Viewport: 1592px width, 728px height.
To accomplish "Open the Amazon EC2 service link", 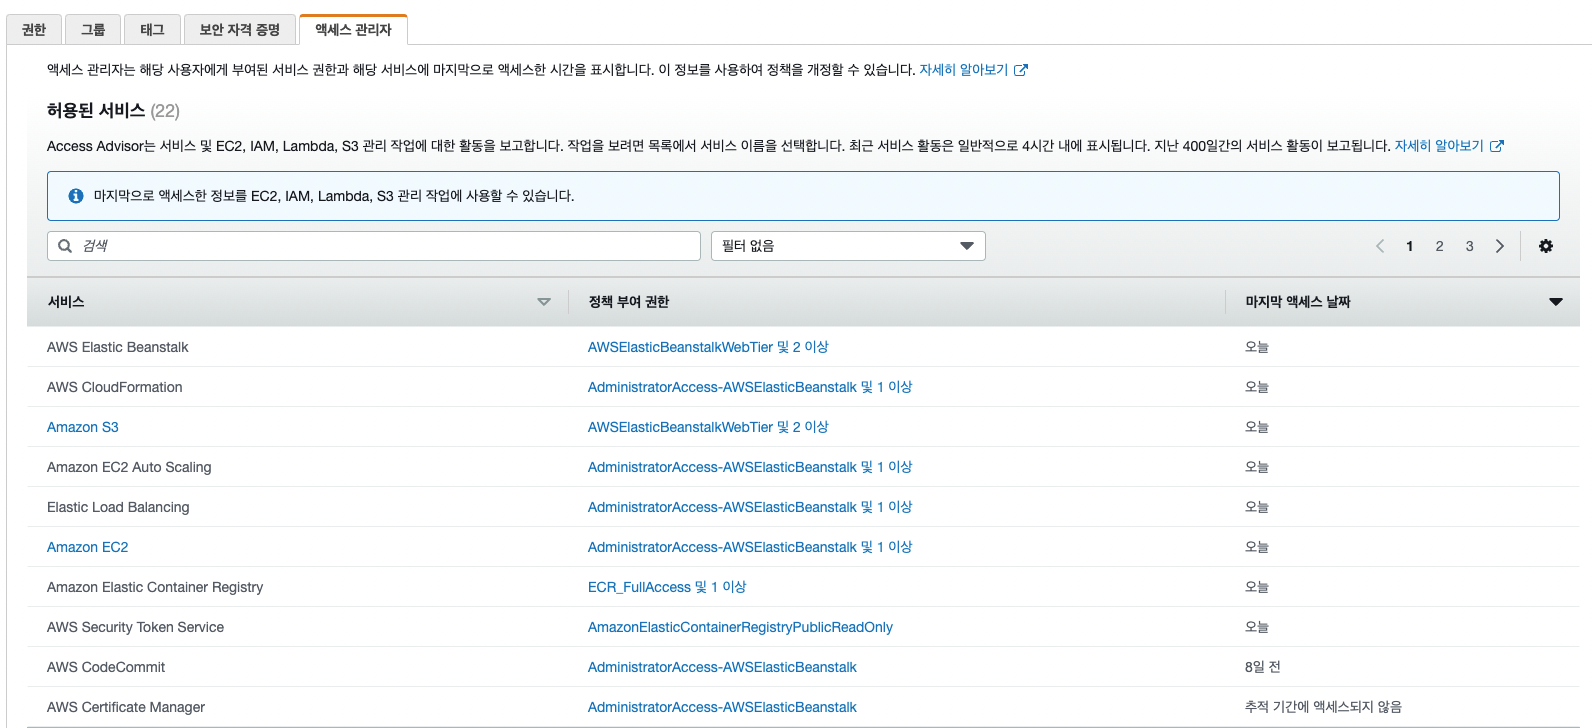I will click(x=88, y=547).
